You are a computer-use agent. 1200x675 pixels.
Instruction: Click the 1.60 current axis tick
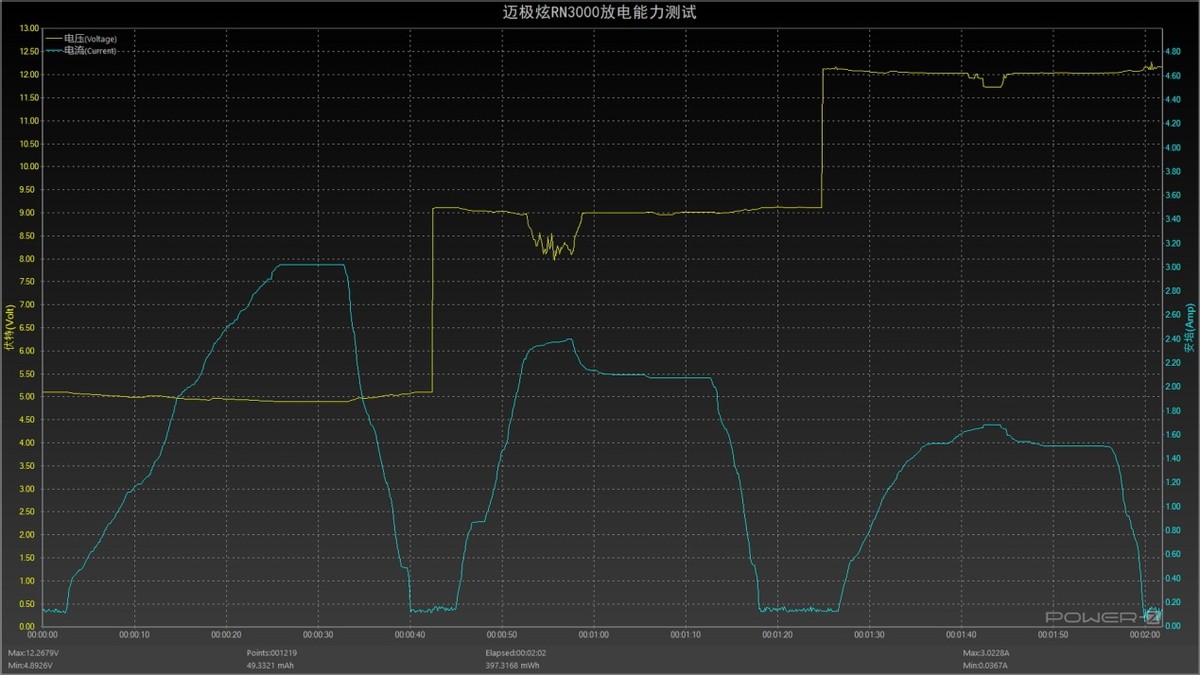[1173, 435]
